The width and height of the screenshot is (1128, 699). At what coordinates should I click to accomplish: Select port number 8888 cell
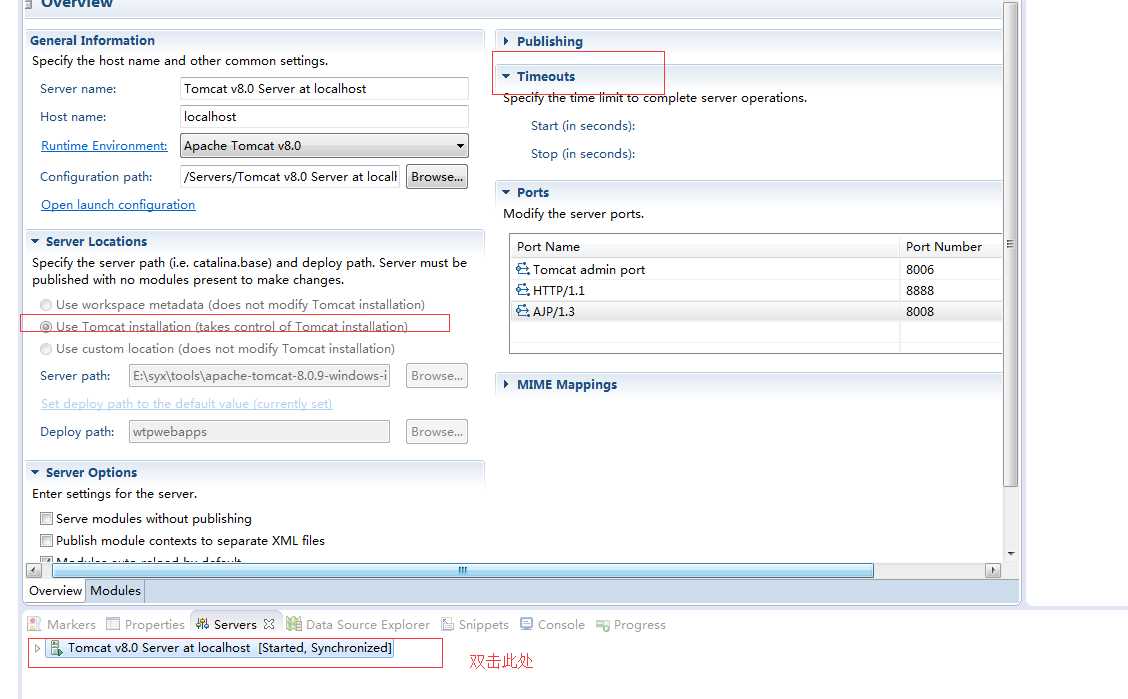[x=950, y=290]
